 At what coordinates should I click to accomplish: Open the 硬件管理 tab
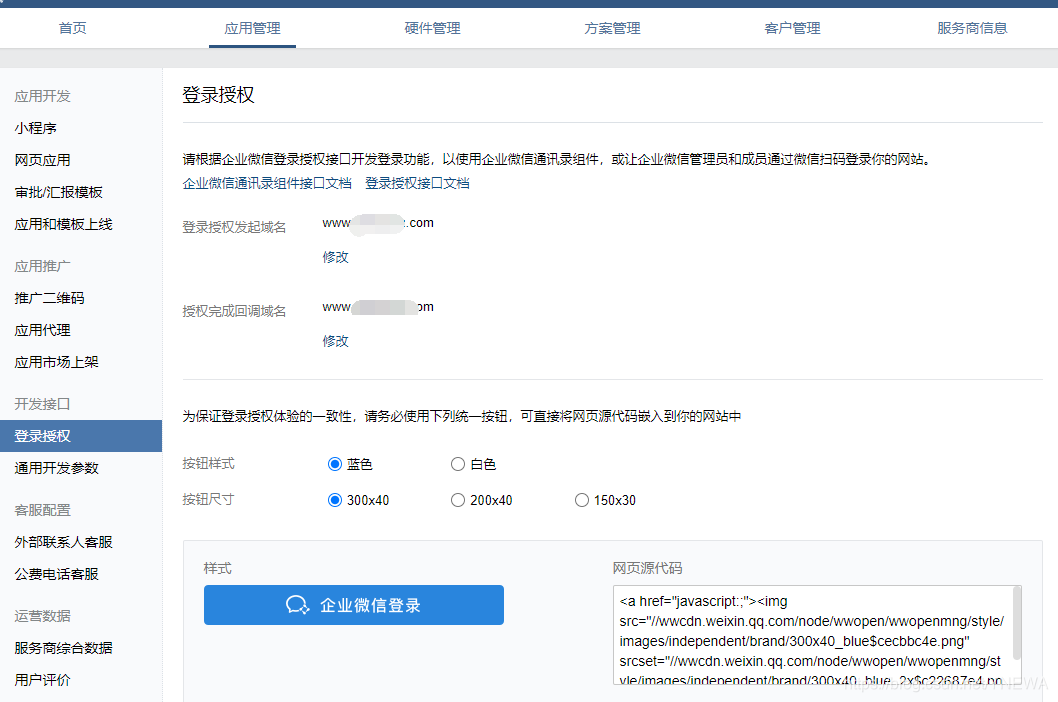tap(433, 28)
